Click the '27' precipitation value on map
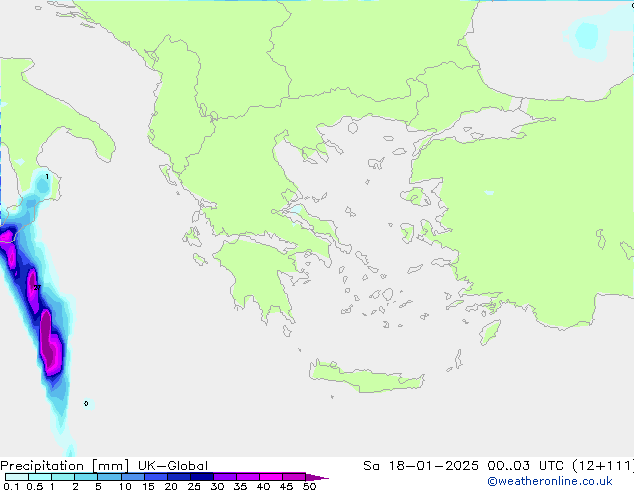The width and height of the screenshot is (634, 490). 37,287
